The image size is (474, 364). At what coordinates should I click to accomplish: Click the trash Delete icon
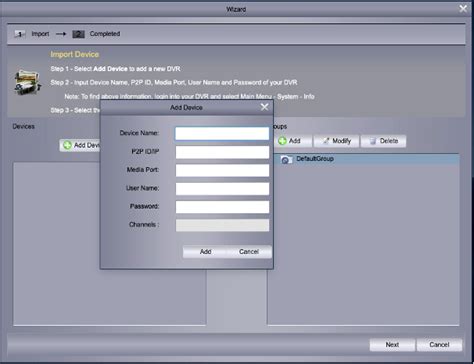(x=373, y=141)
